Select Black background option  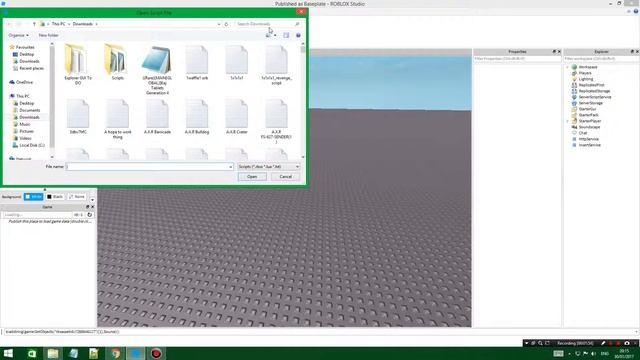pyautogui.click(x=55, y=197)
